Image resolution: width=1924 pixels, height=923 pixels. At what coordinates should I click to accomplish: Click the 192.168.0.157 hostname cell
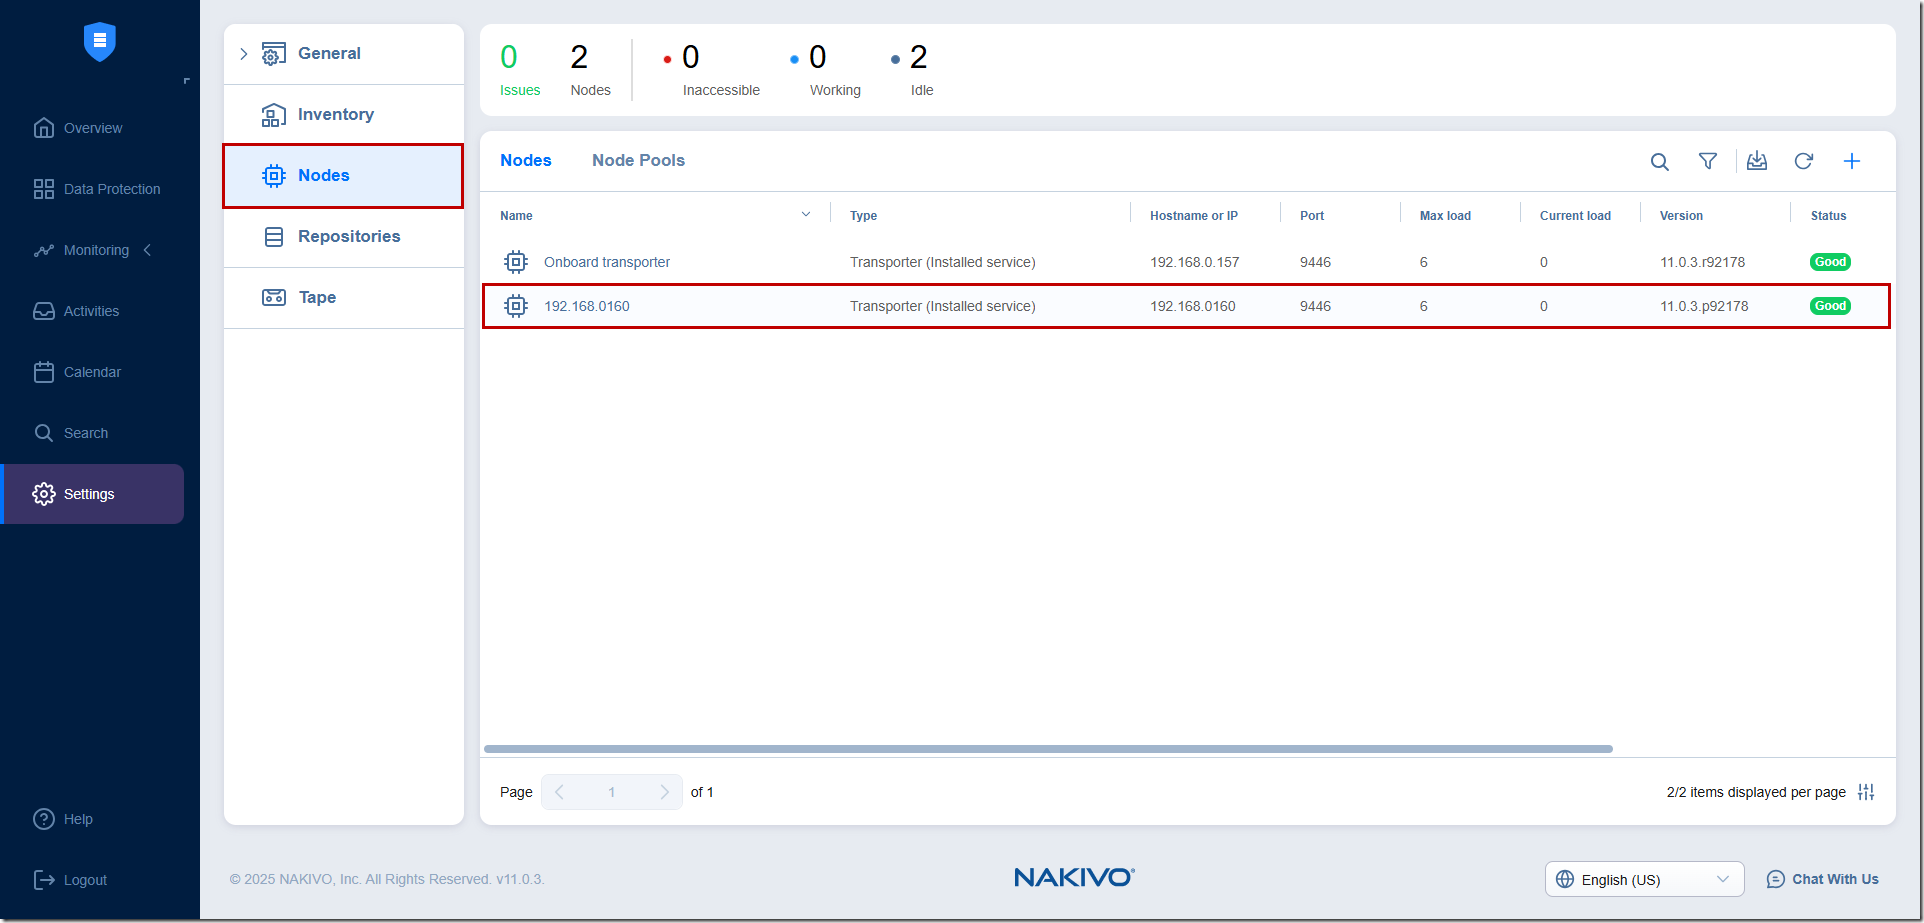click(1195, 262)
